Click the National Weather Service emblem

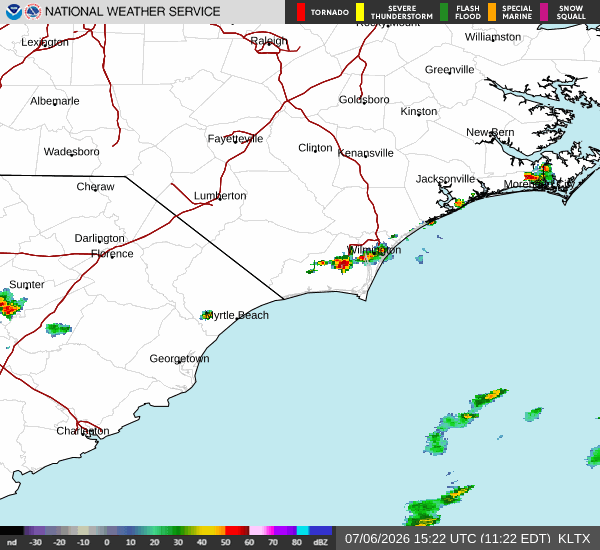(33, 12)
